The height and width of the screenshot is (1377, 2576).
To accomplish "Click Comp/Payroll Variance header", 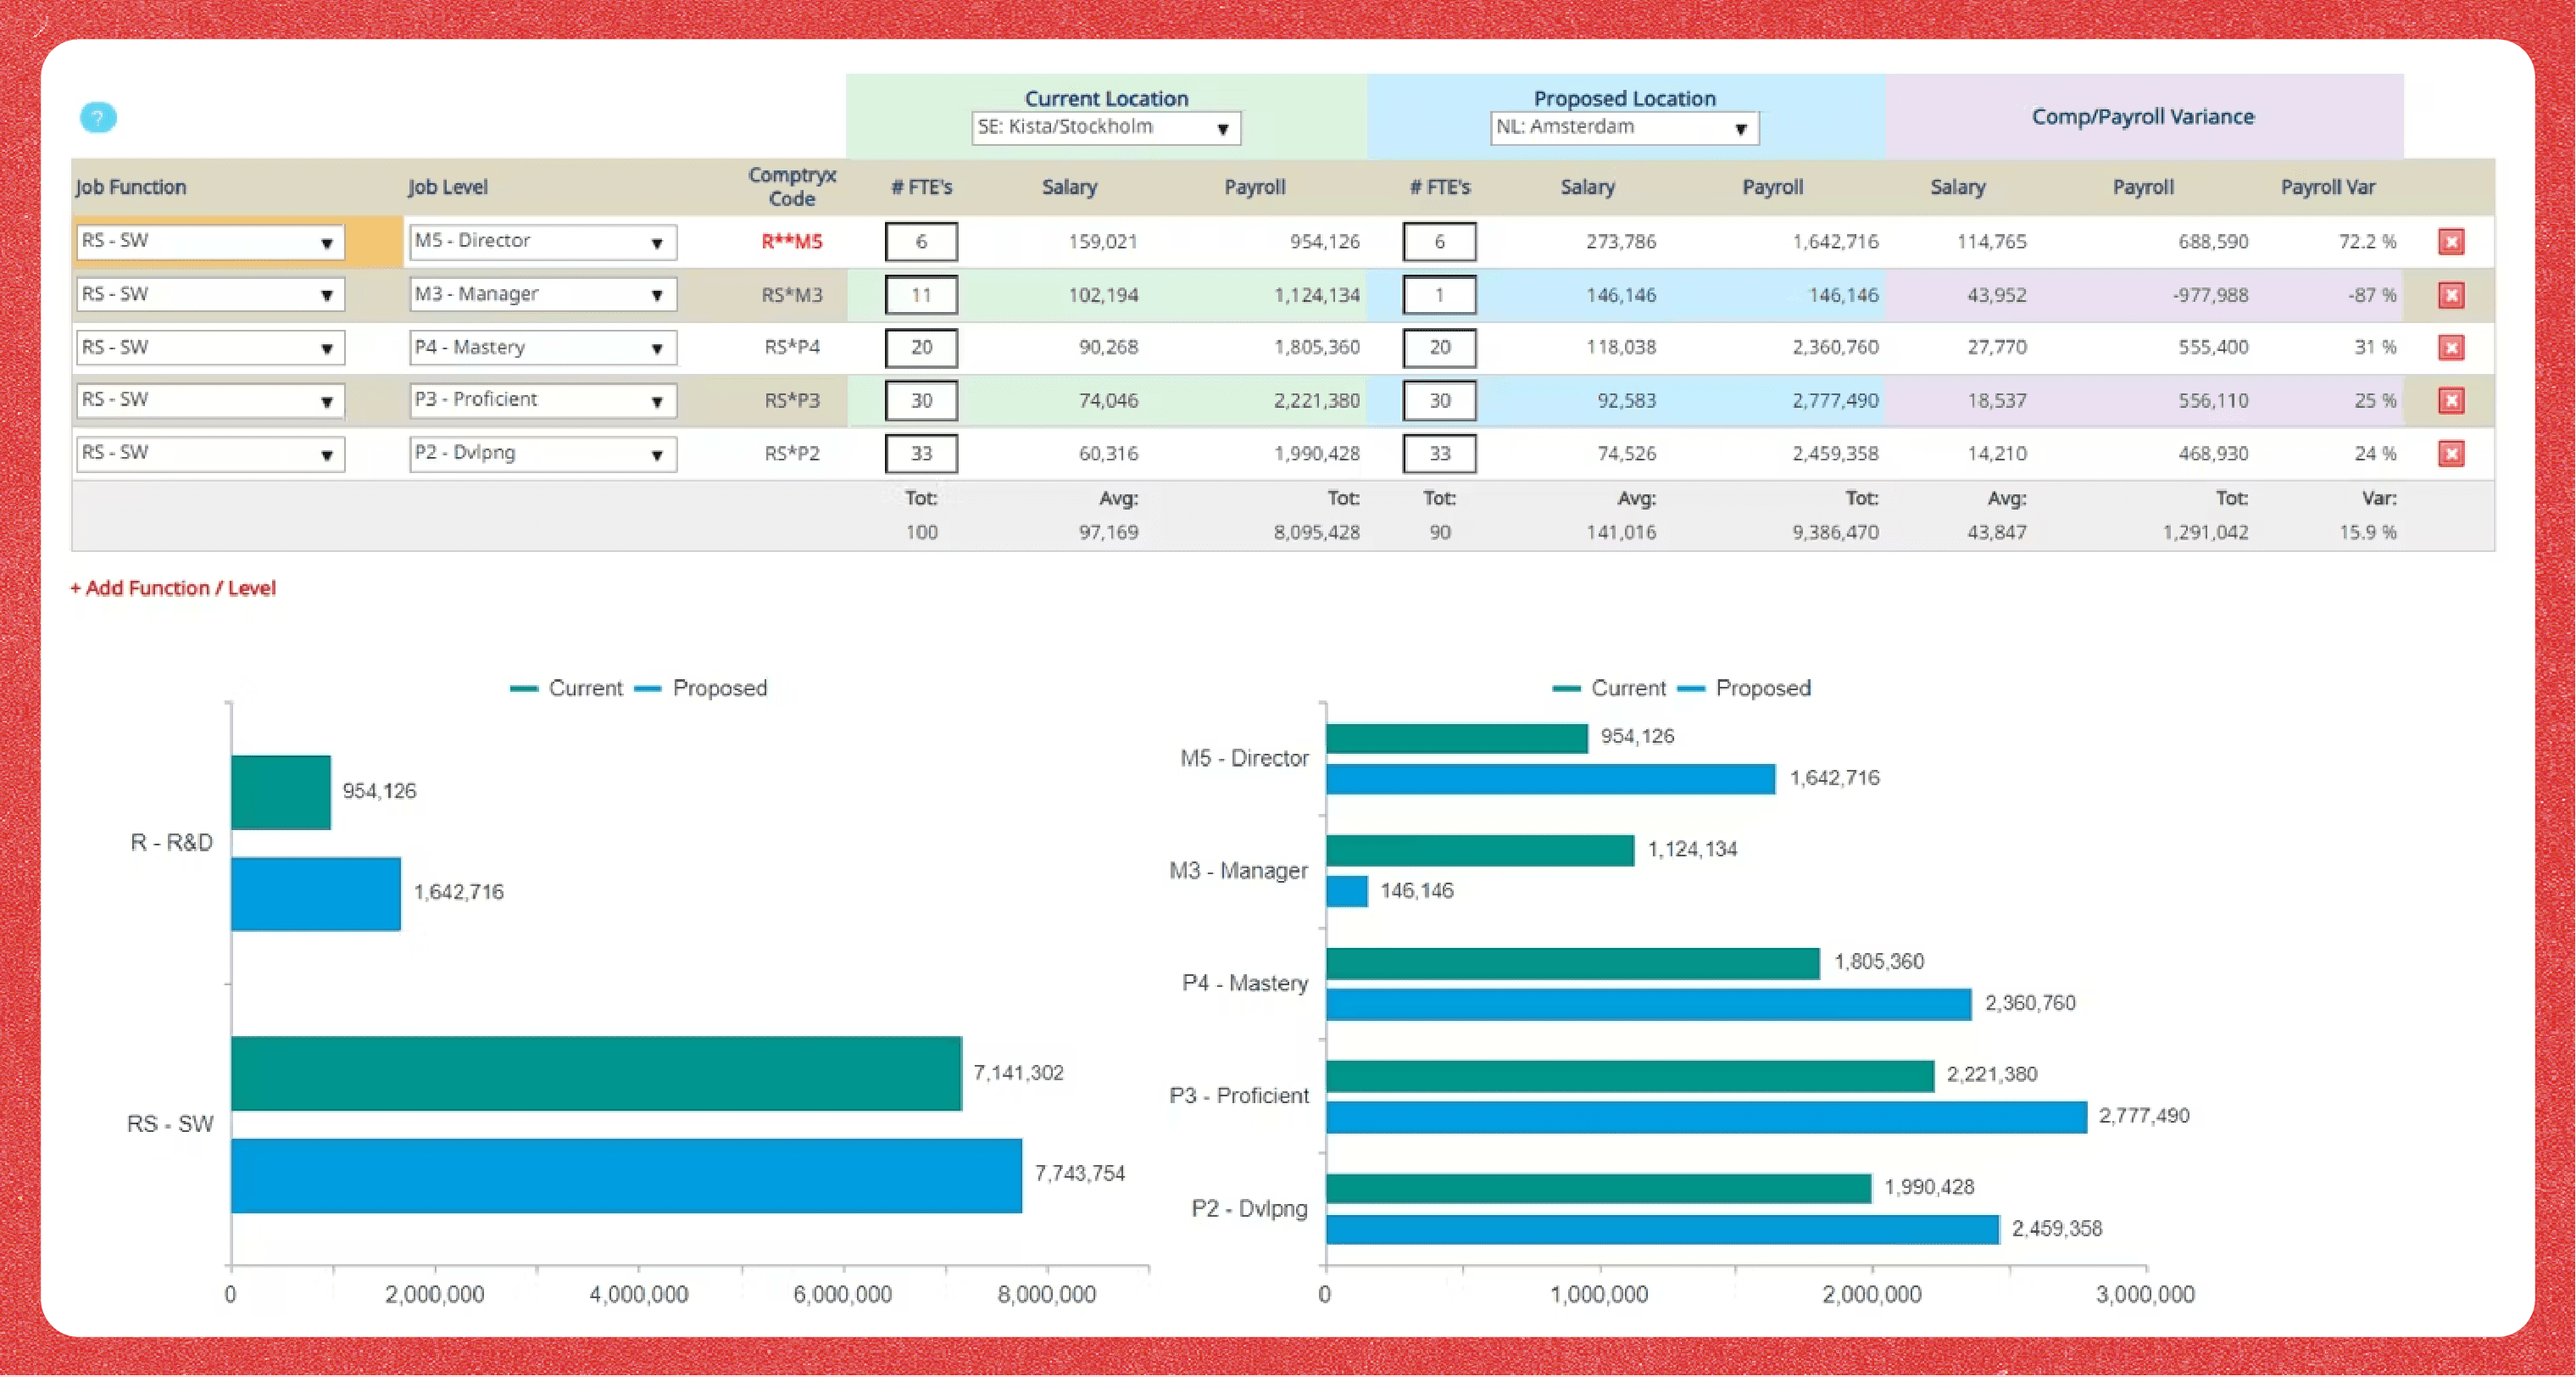I will [x=2143, y=117].
